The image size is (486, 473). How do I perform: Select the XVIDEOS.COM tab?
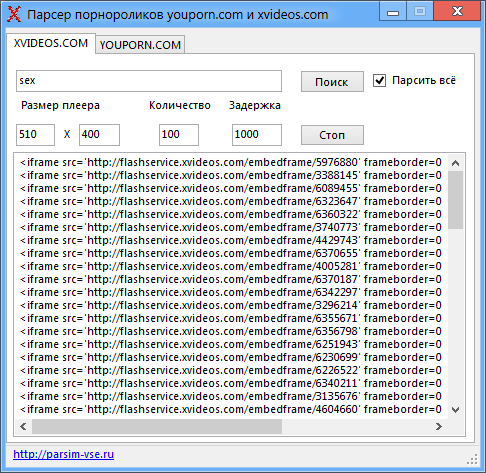(x=51, y=43)
